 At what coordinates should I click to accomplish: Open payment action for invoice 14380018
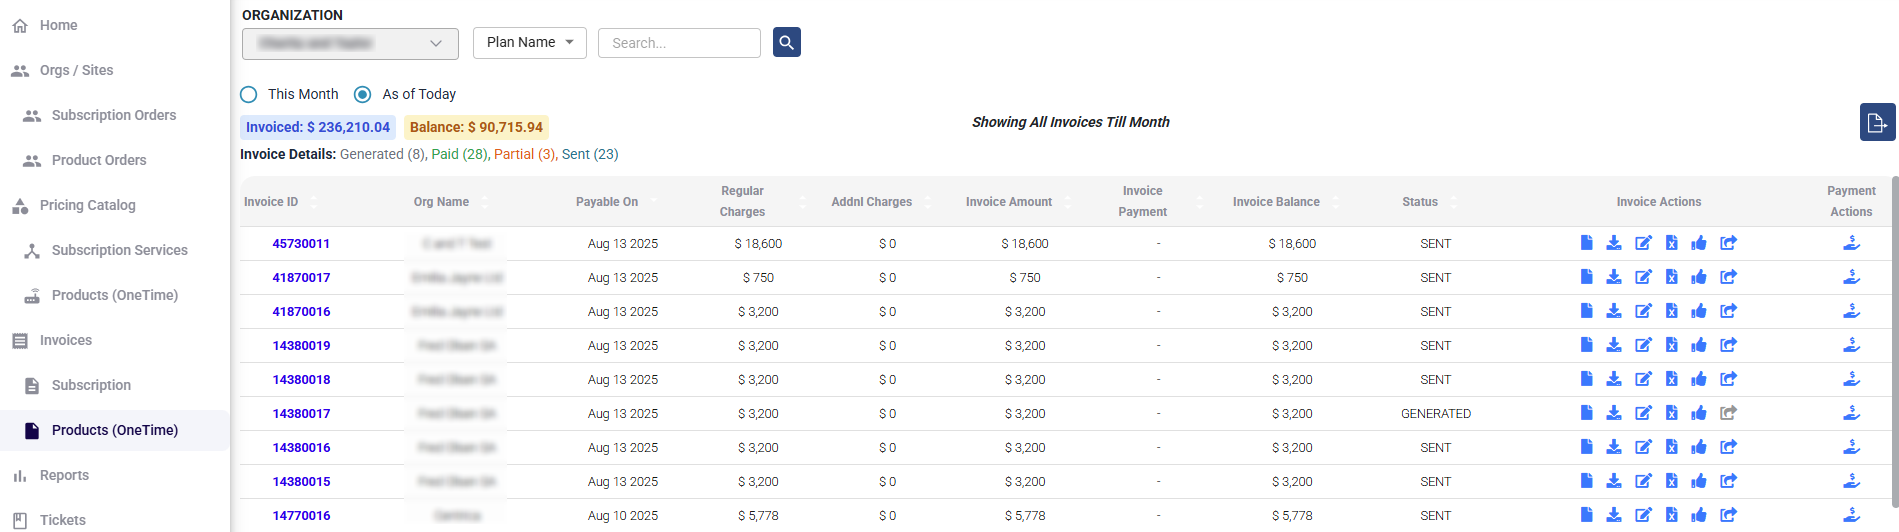click(x=1851, y=379)
